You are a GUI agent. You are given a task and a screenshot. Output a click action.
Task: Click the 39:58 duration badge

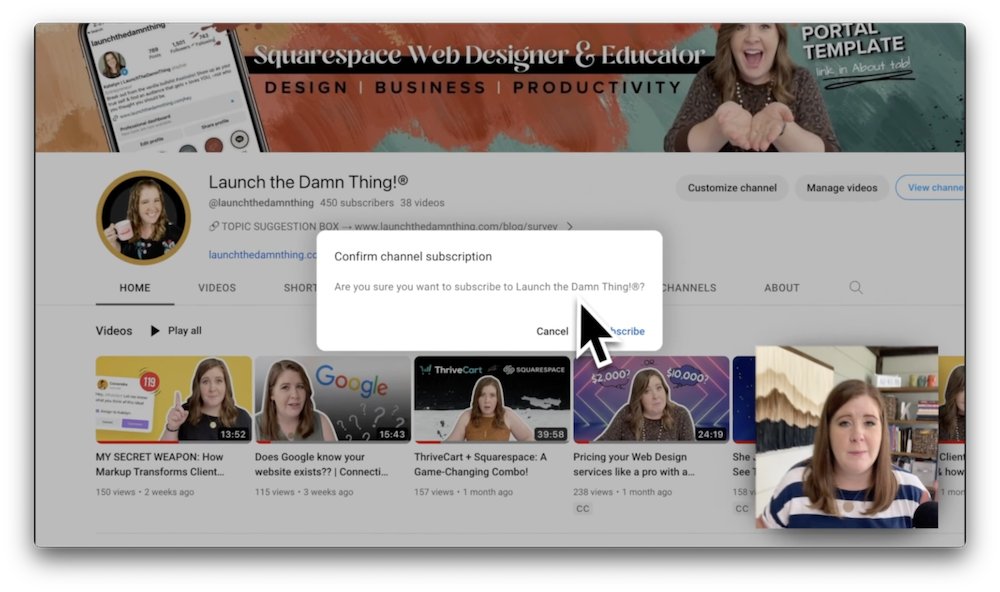point(550,434)
